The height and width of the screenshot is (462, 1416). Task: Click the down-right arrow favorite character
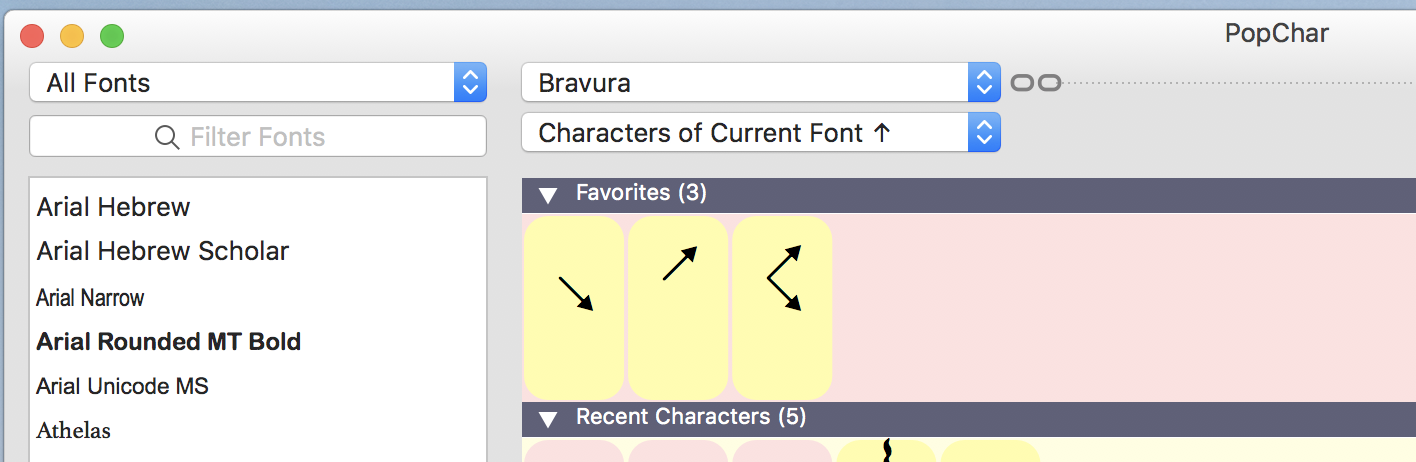pyautogui.click(x=574, y=307)
